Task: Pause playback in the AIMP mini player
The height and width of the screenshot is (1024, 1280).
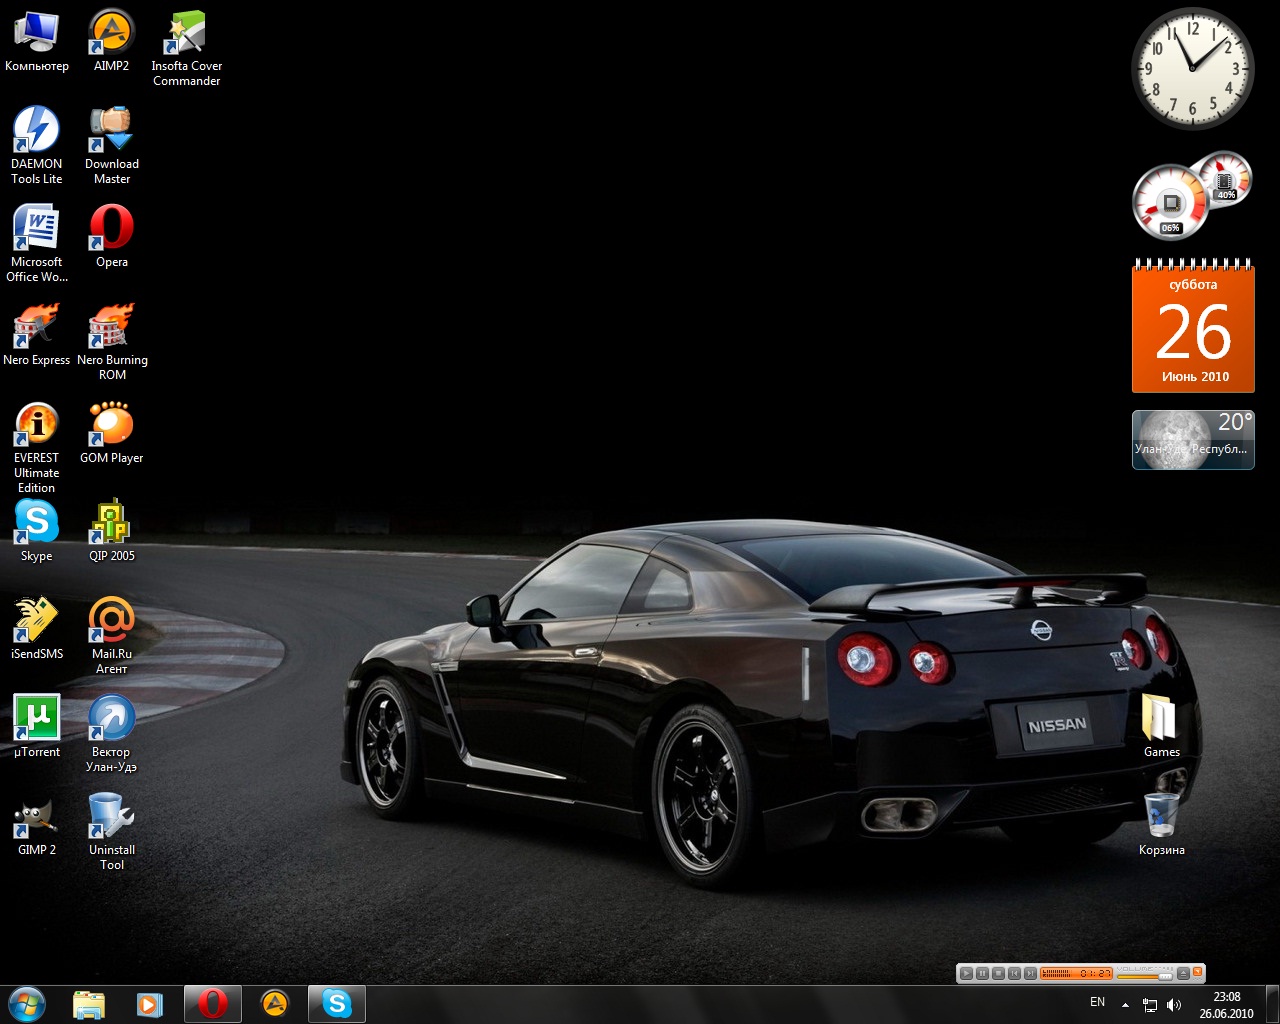Action: 982,973
